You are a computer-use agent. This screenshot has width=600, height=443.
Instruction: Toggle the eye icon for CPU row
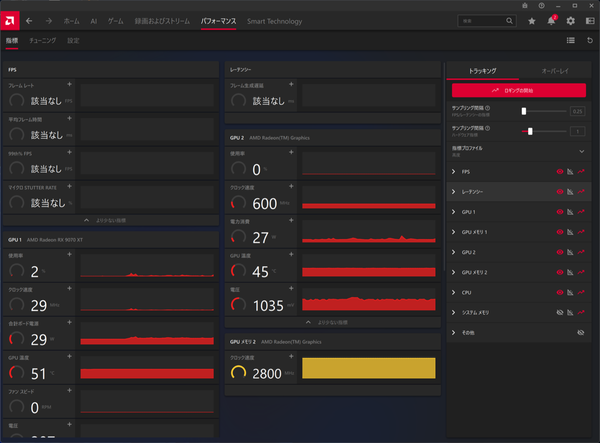pos(560,291)
